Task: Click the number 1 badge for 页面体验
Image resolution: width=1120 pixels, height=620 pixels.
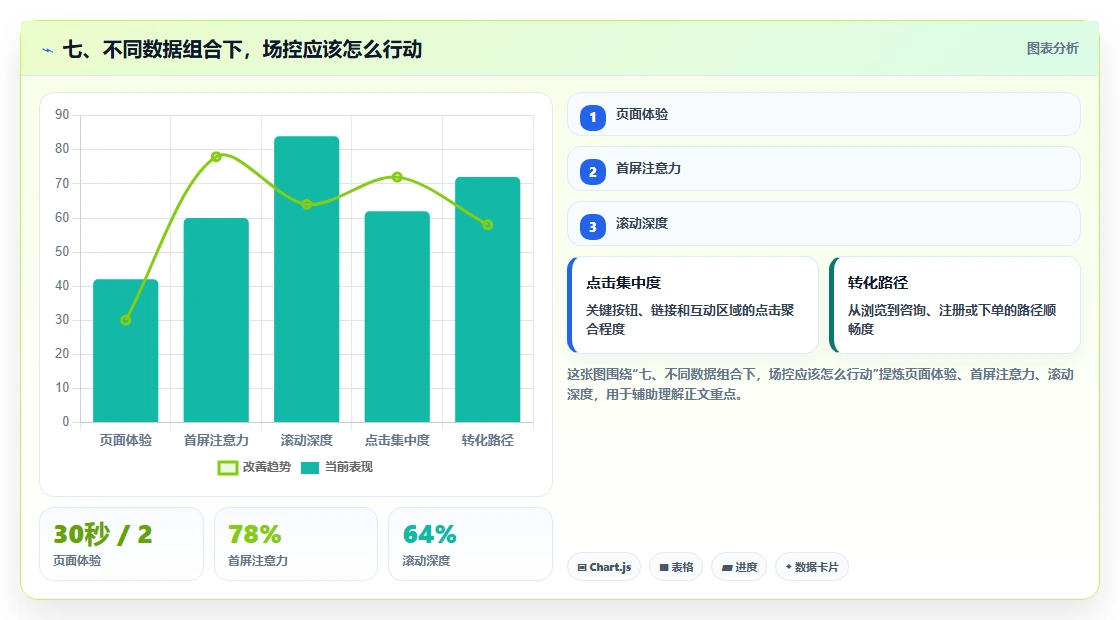Action: (x=592, y=117)
